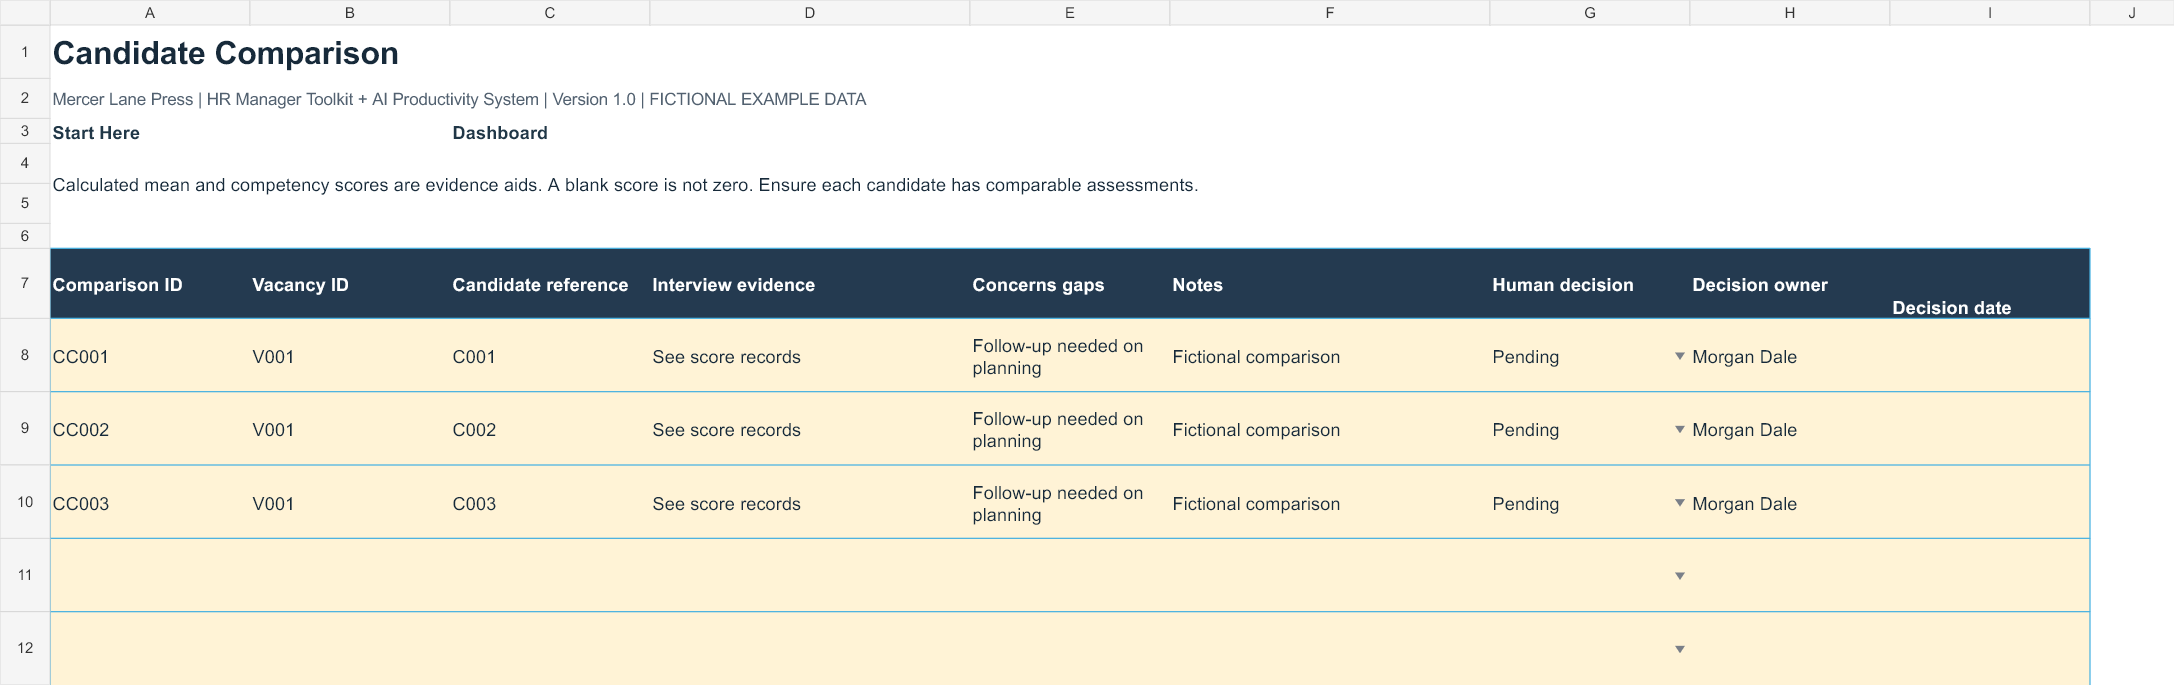
Task: Select 'Fictional comparison' note for CC003
Action: pyautogui.click(x=1330, y=503)
